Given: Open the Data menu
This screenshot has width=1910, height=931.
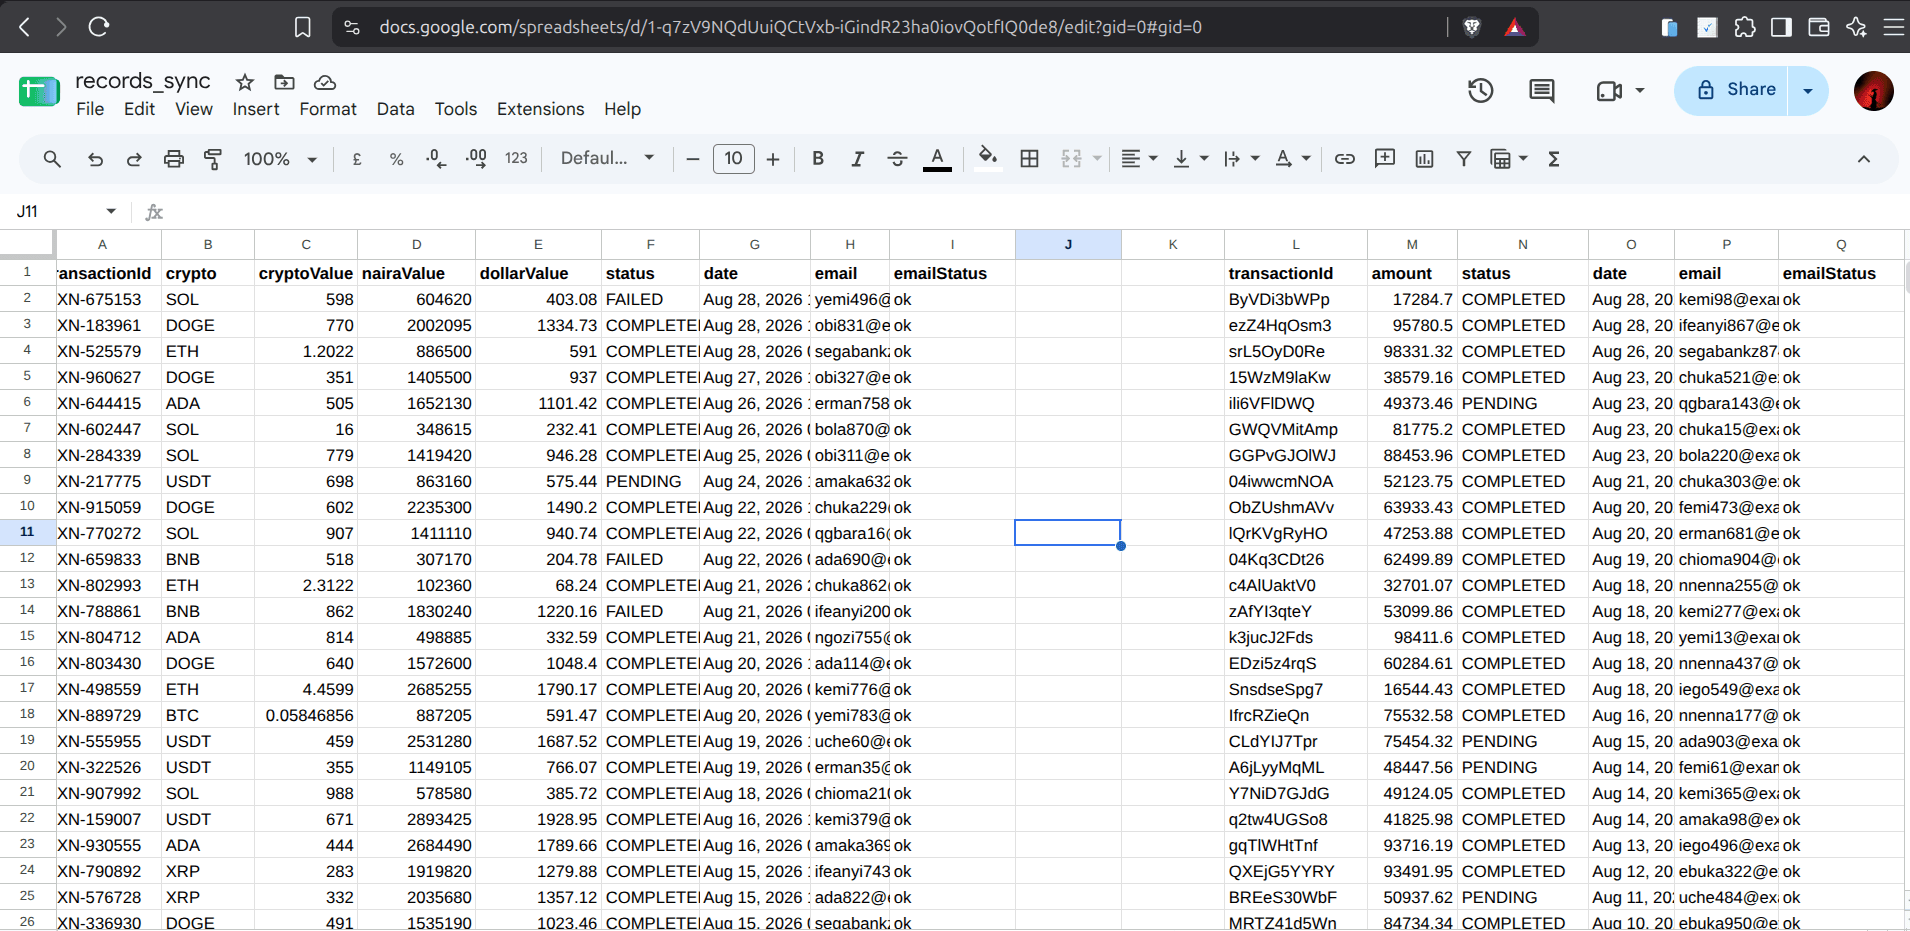Looking at the screenshot, I should [395, 109].
